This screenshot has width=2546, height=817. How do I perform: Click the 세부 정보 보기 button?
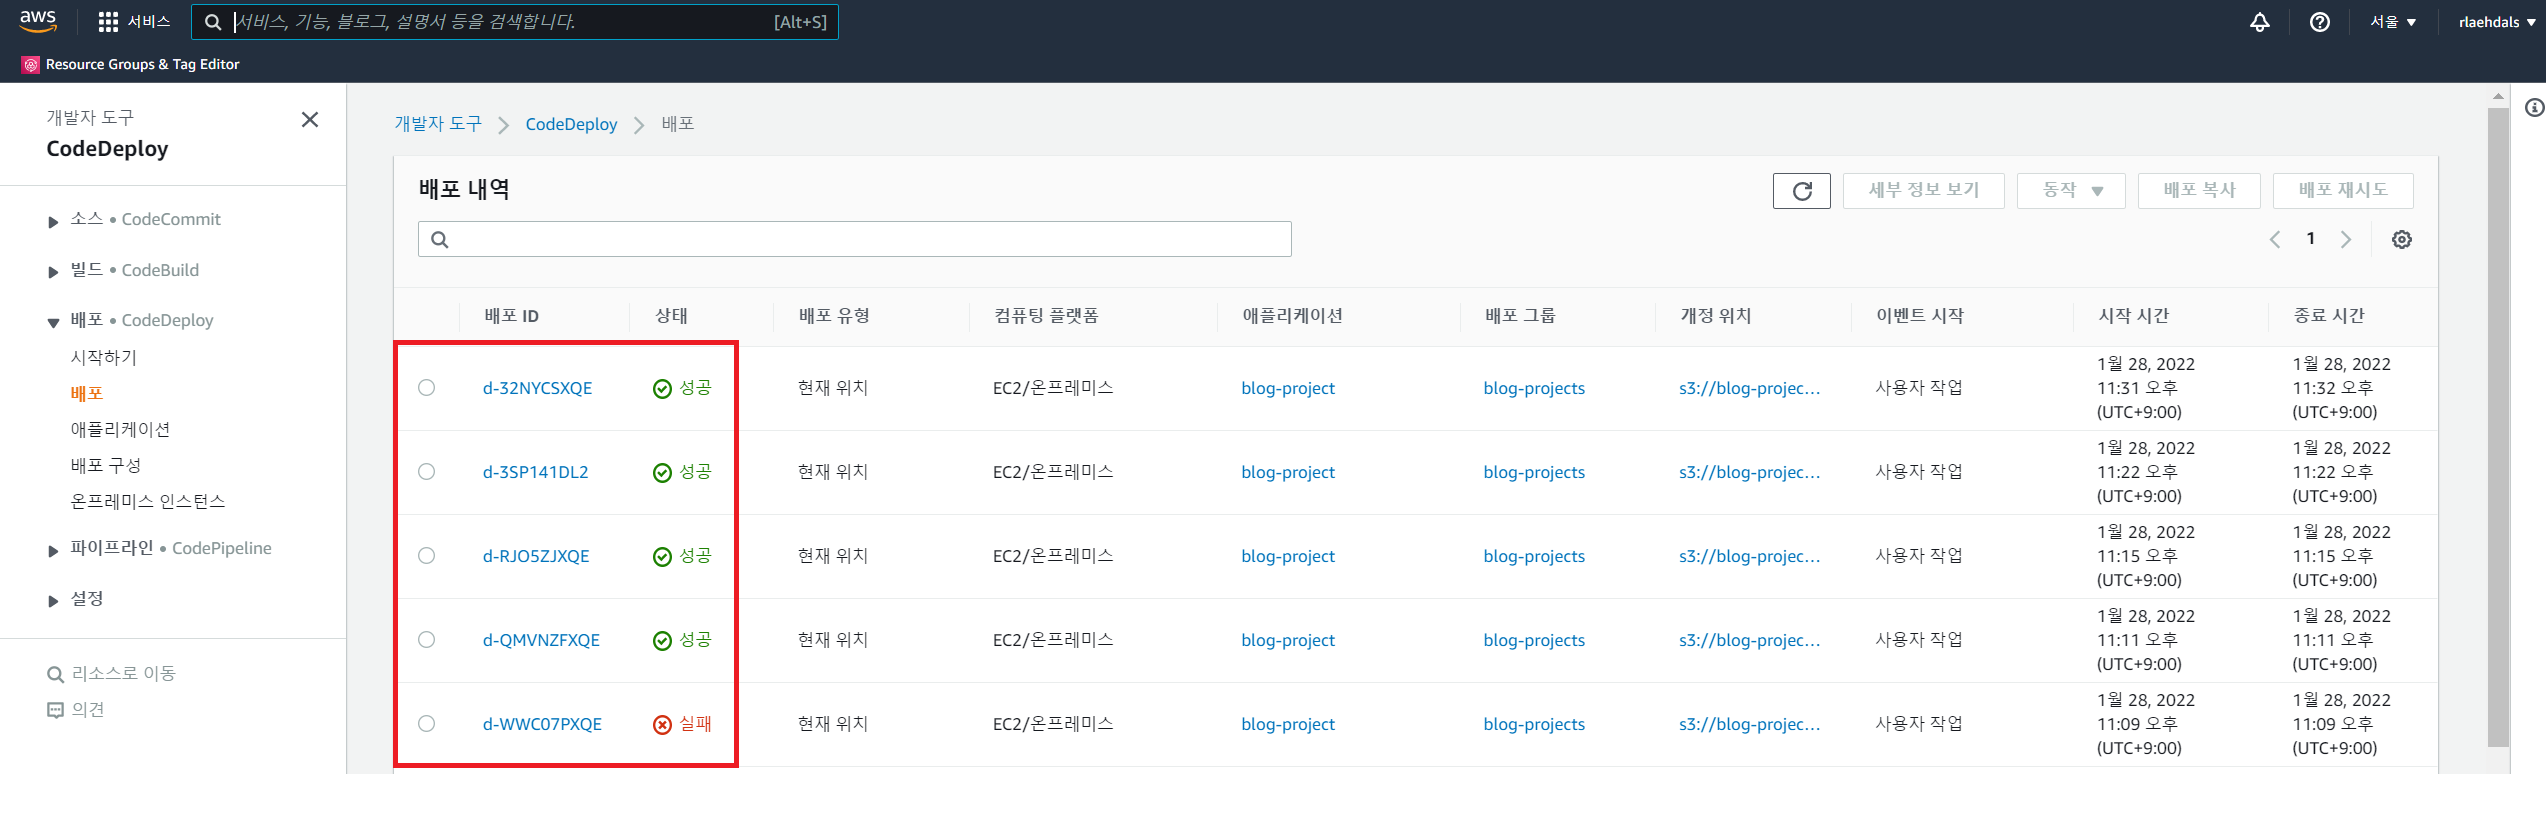pos(1924,191)
